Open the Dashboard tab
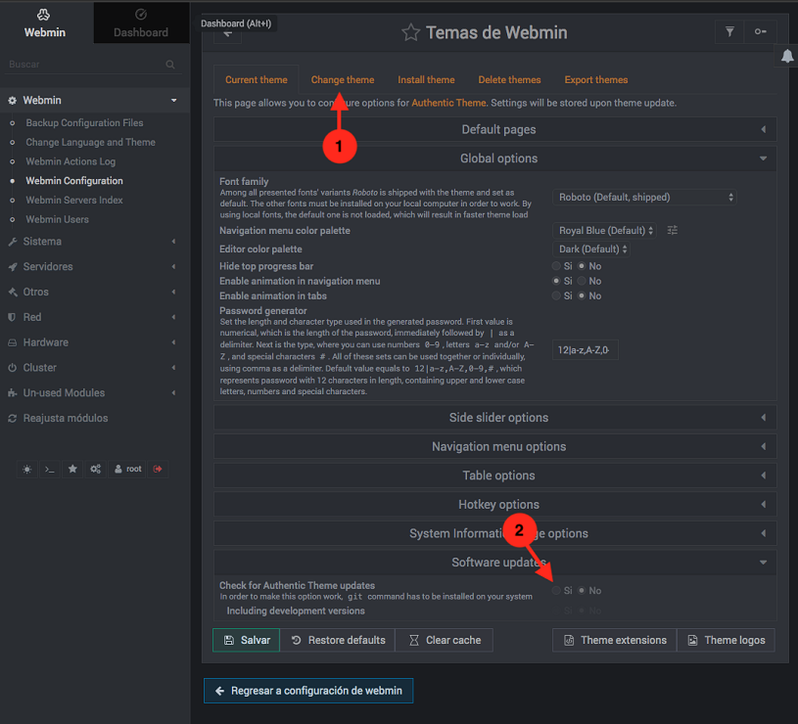 tap(141, 23)
